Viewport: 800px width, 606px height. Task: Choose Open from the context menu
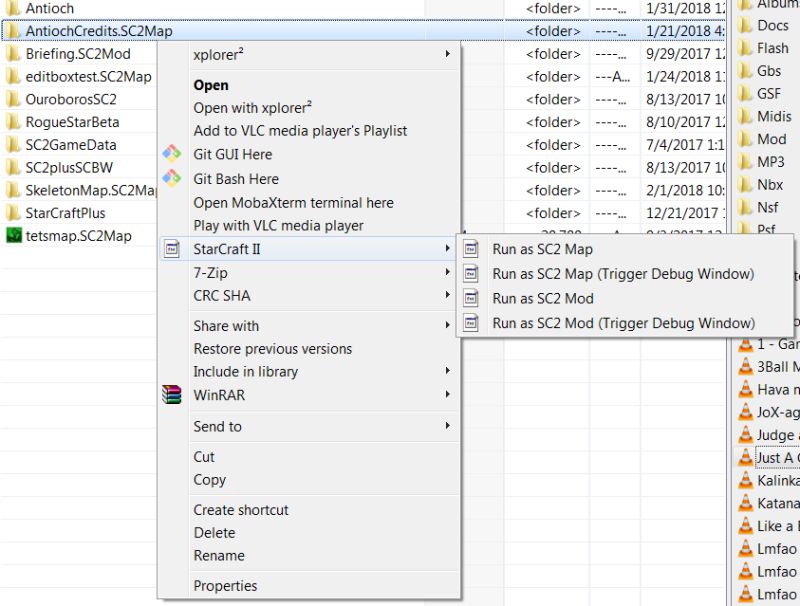click(x=211, y=85)
